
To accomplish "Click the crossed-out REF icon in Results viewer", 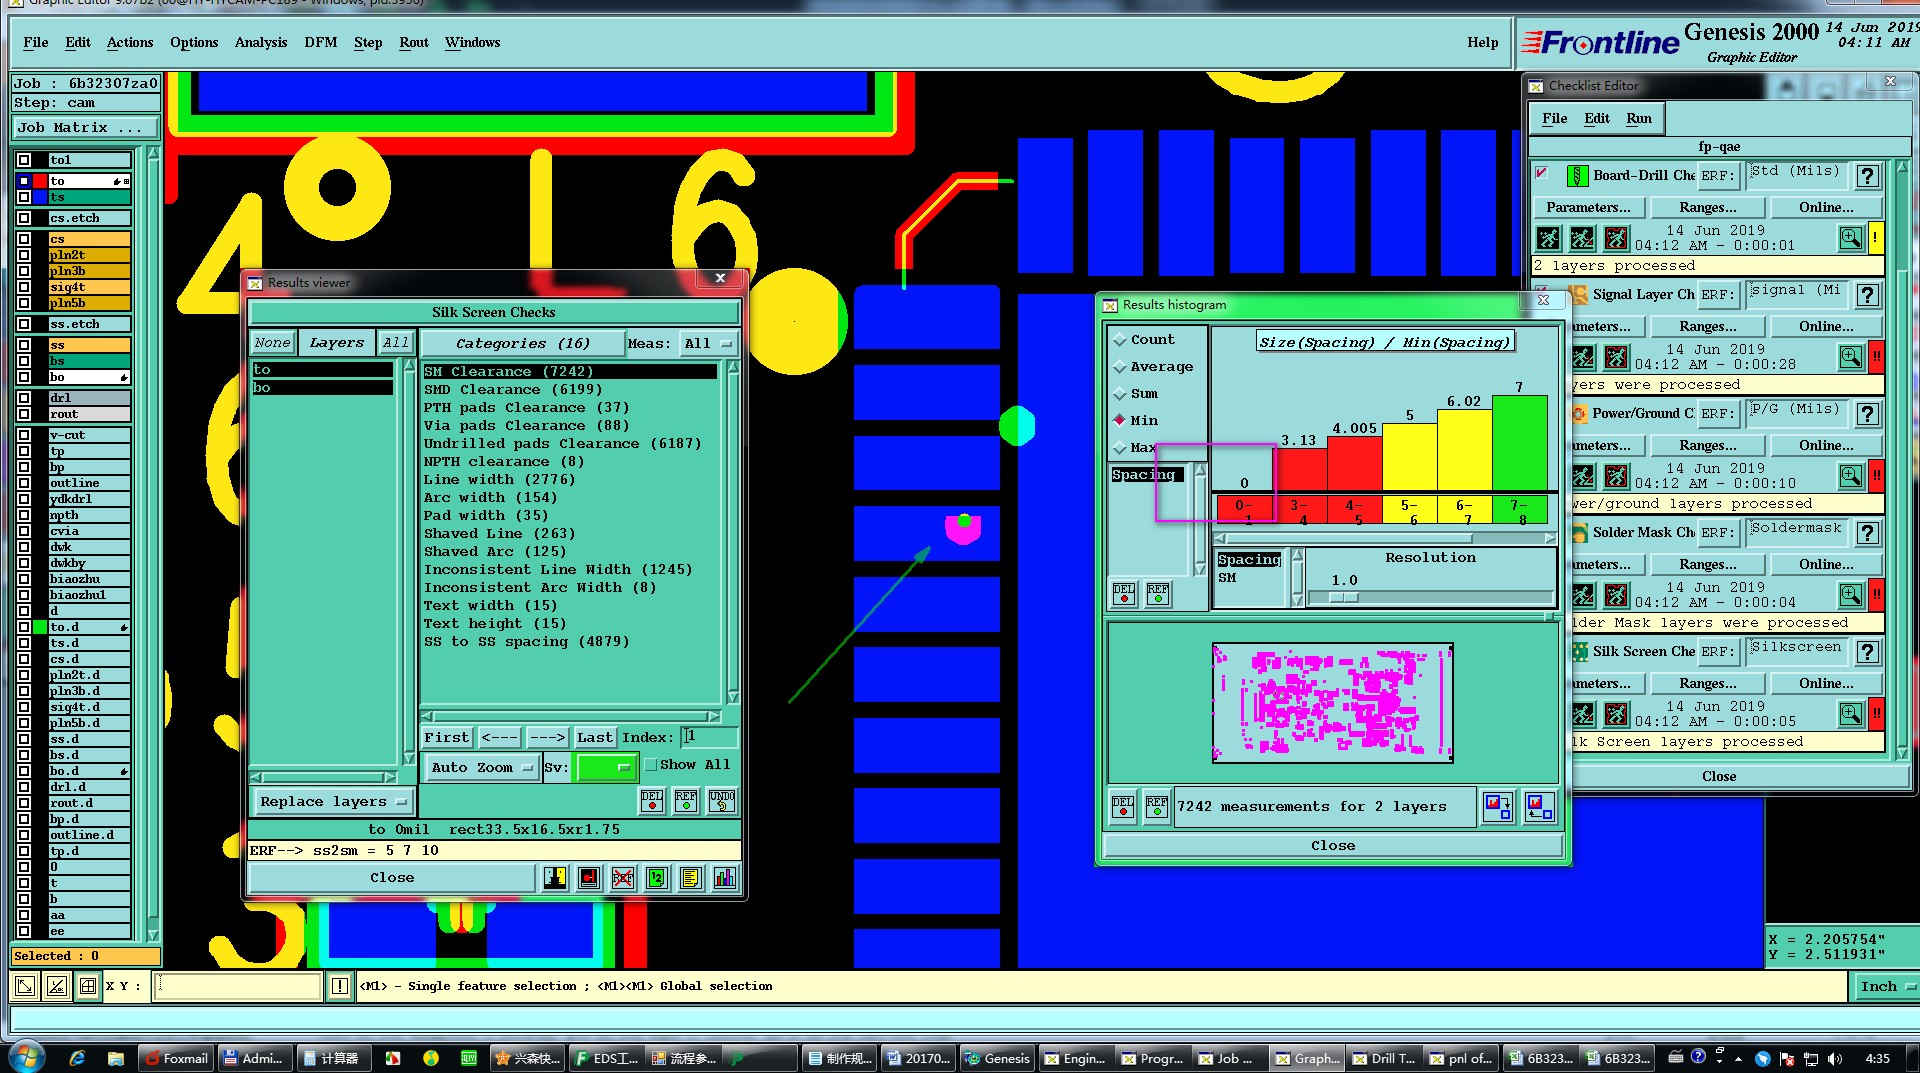I will pyautogui.click(x=623, y=878).
